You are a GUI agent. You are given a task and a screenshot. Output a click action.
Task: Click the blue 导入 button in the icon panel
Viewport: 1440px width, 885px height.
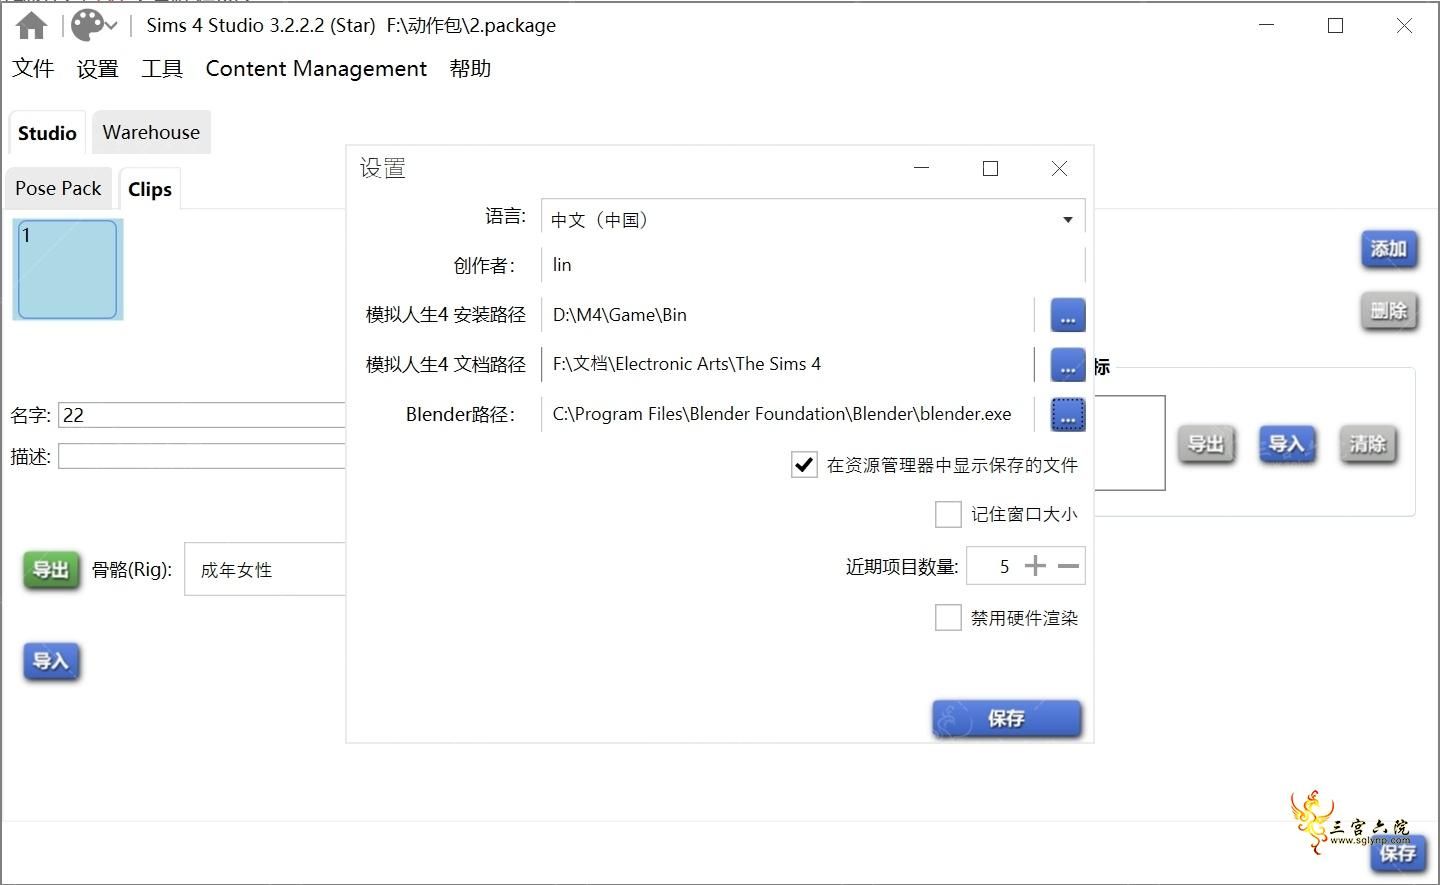coord(1287,444)
